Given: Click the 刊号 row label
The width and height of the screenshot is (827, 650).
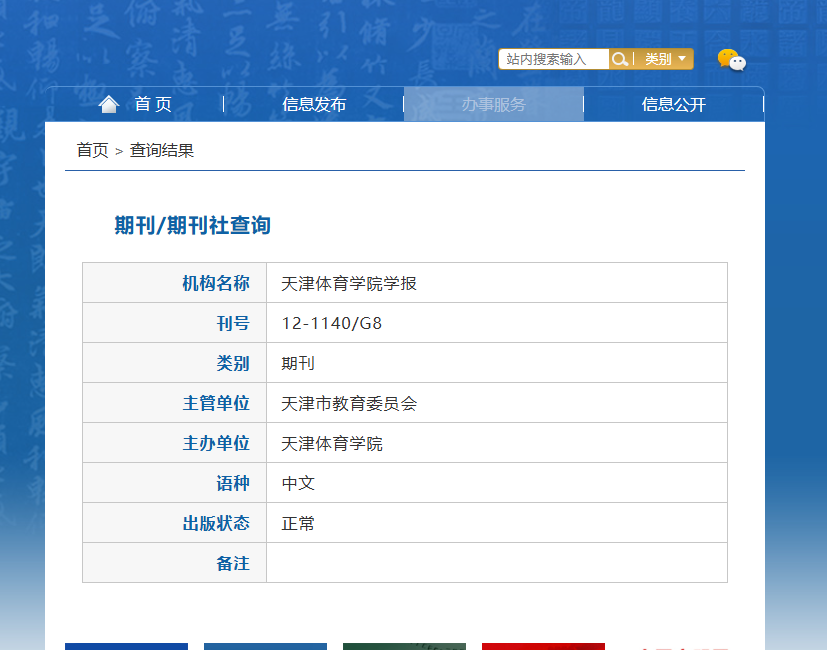Looking at the screenshot, I should pos(233,323).
